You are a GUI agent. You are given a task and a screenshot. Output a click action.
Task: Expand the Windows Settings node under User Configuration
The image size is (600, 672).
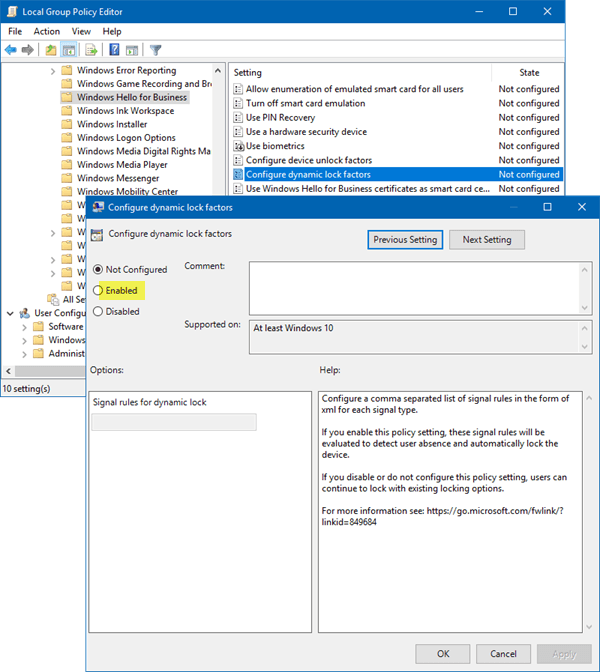point(24,341)
